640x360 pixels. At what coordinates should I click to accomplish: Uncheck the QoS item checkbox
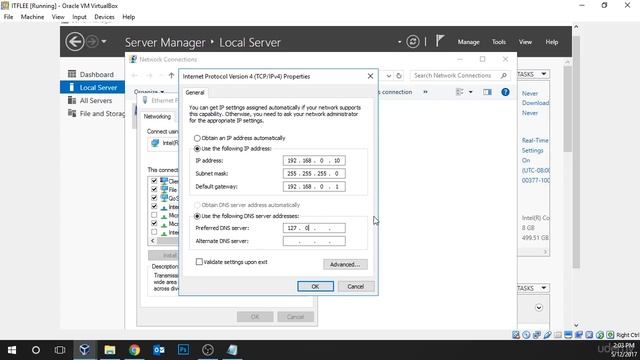[x=154, y=198]
